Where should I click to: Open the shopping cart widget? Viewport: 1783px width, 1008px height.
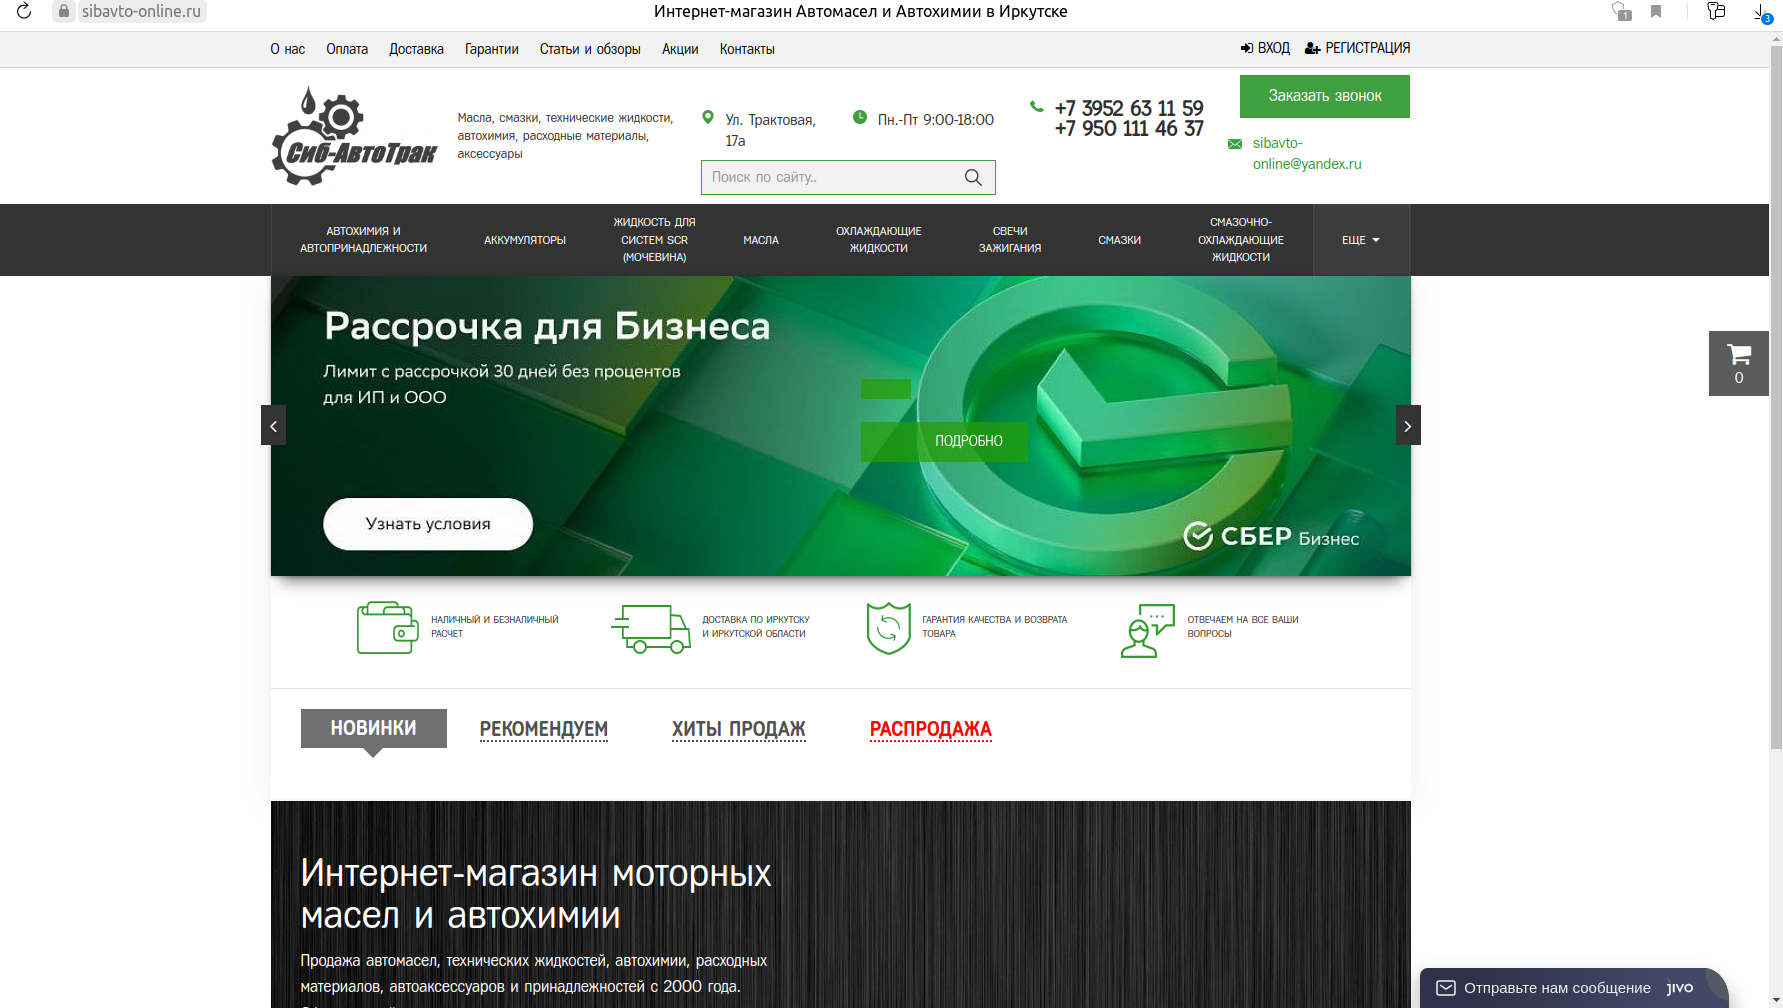pos(1739,363)
